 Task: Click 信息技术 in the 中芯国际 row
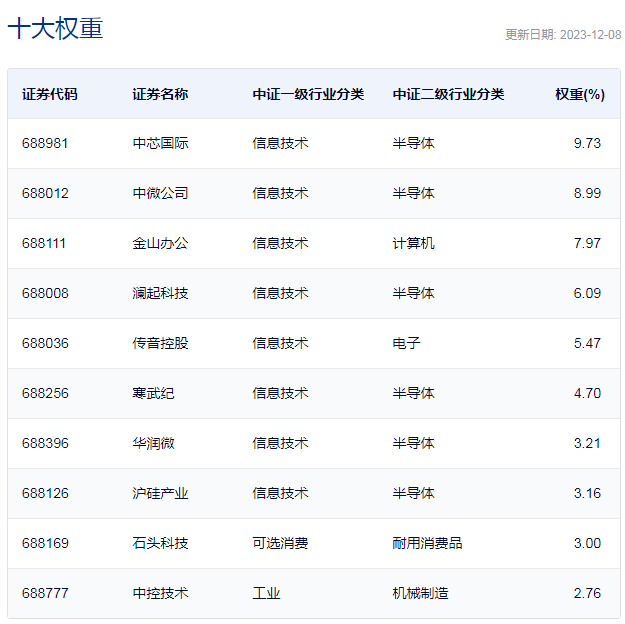pos(280,143)
